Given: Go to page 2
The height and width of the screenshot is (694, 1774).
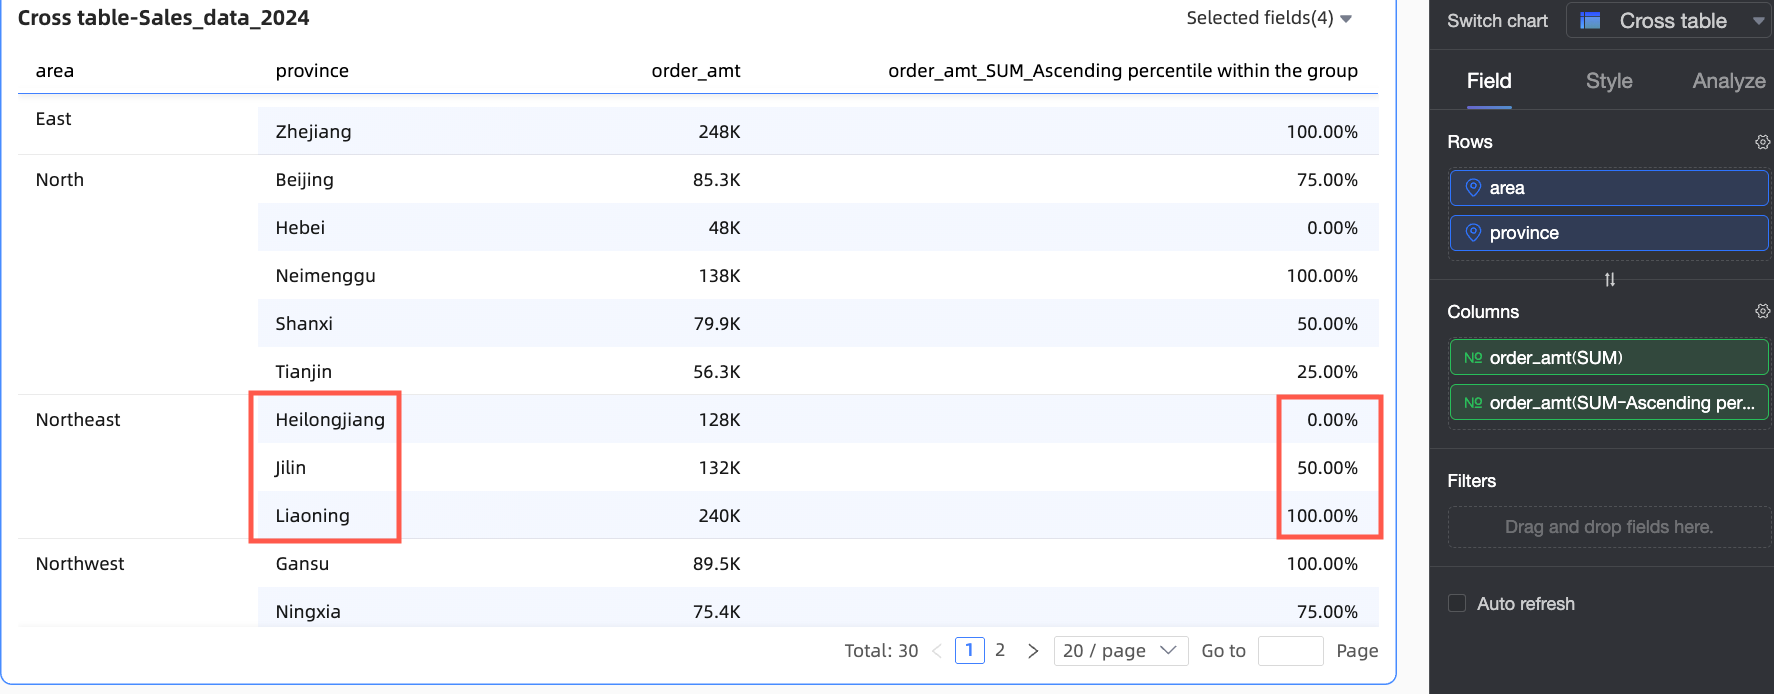Looking at the screenshot, I should coord(1000,651).
